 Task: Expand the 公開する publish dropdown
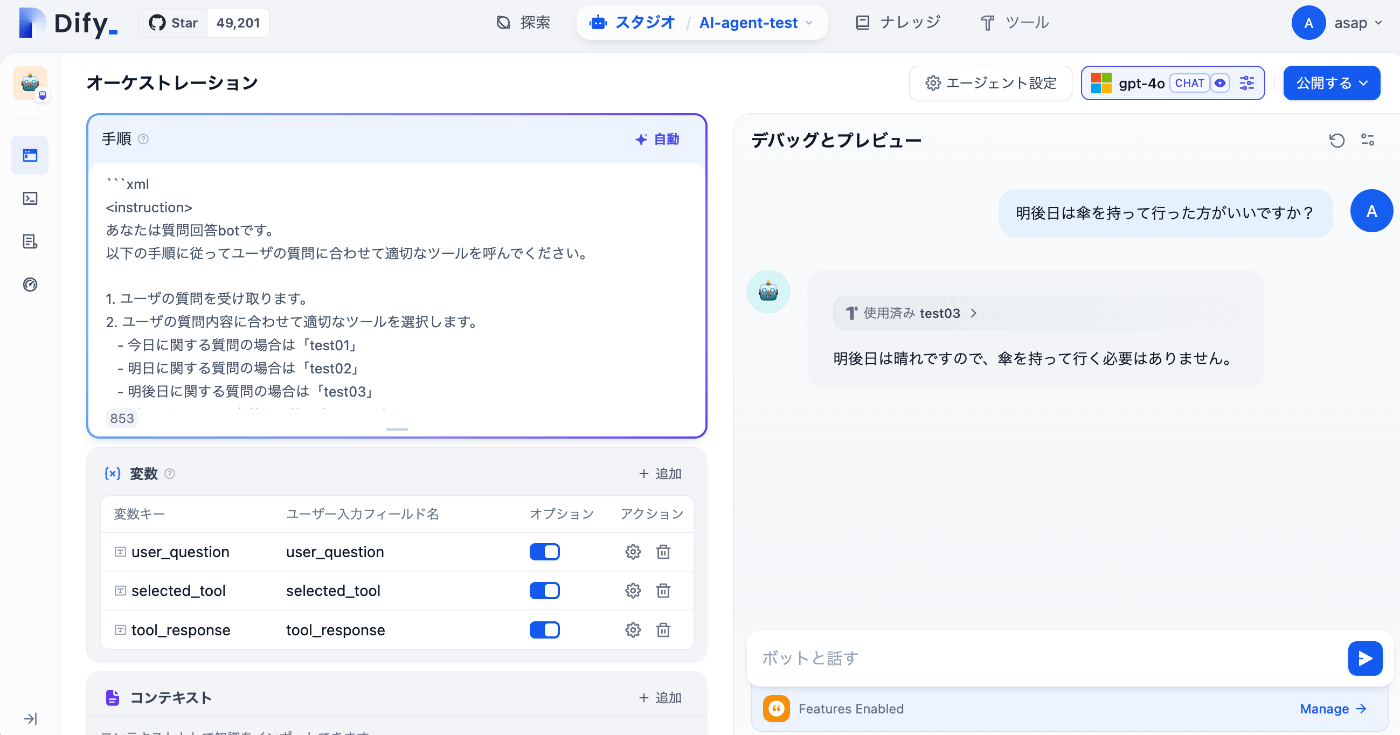1332,83
